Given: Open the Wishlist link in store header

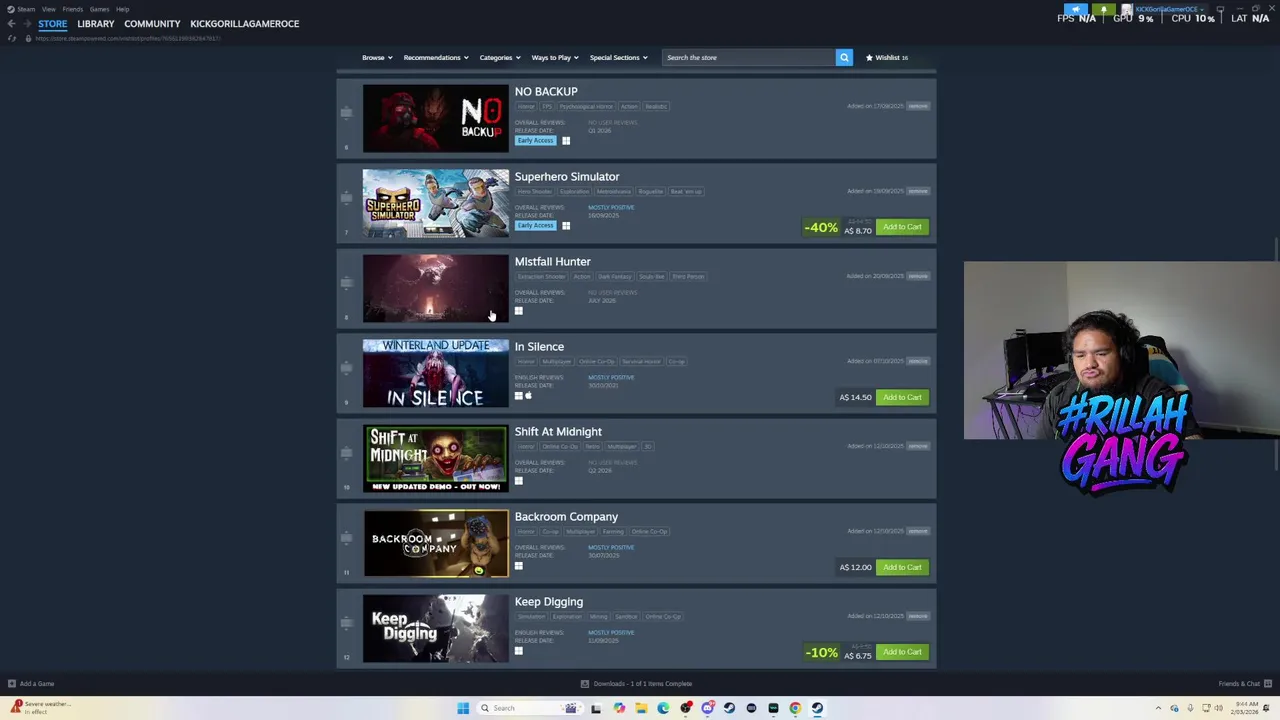Looking at the screenshot, I should click(x=887, y=57).
